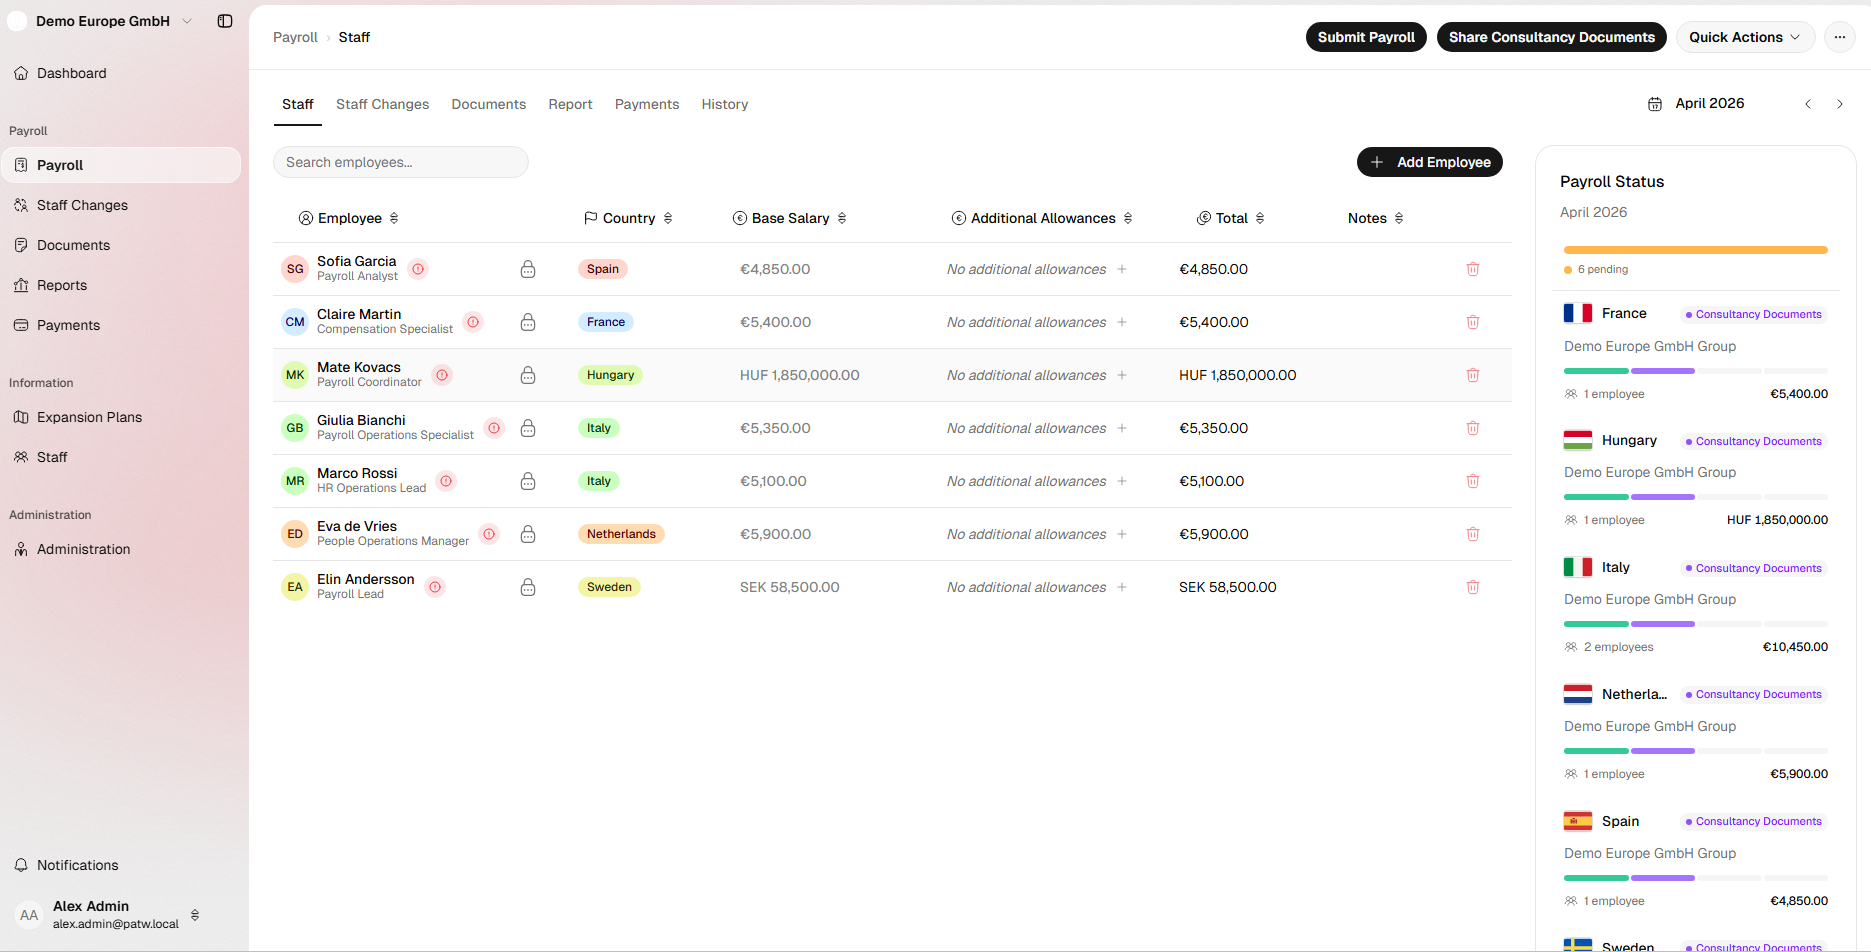Viewport: 1871px width, 952px height.
Task: Toggle the lock for Claire Martin
Action: click(x=528, y=322)
